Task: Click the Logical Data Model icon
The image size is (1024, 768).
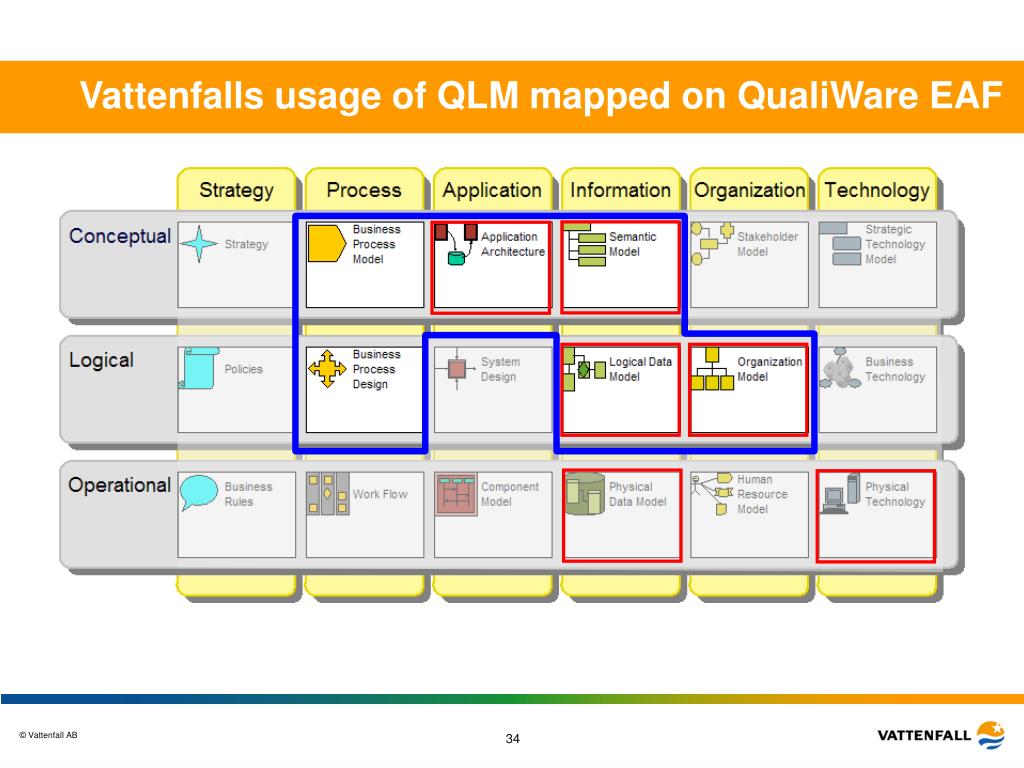Action: tap(584, 370)
